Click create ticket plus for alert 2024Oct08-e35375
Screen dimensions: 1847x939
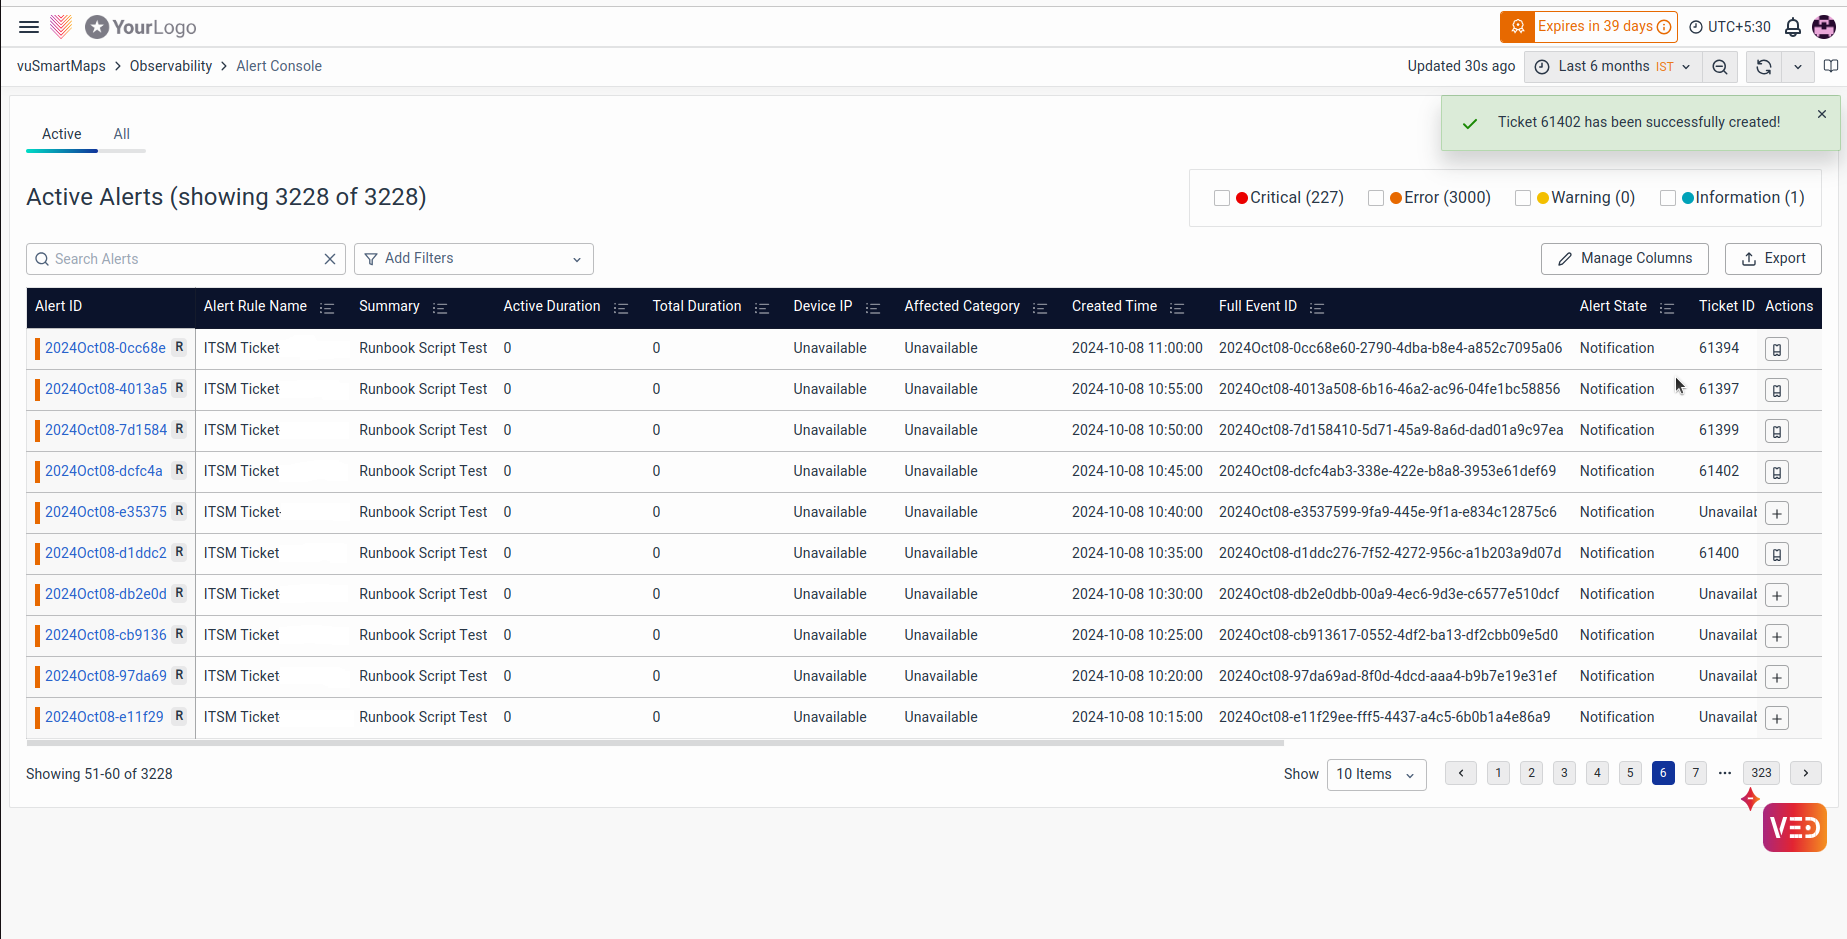1776,513
